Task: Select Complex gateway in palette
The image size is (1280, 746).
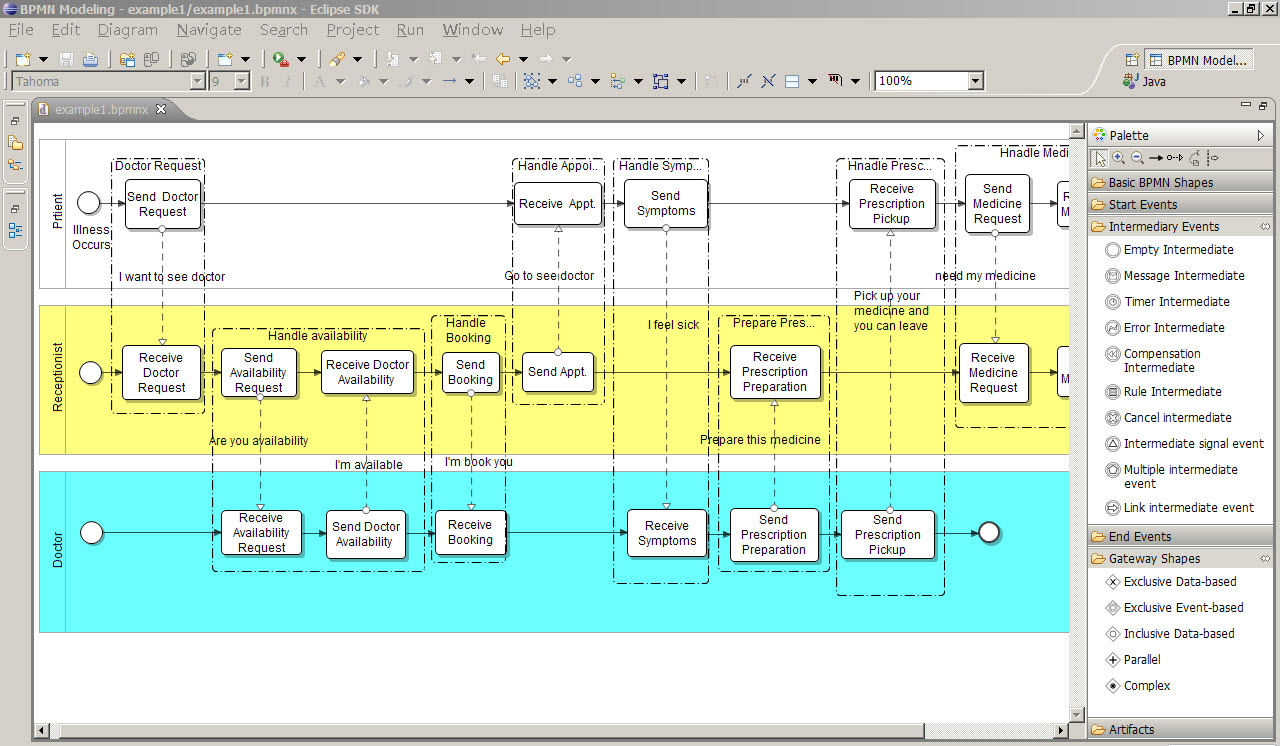Action: point(1136,686)
